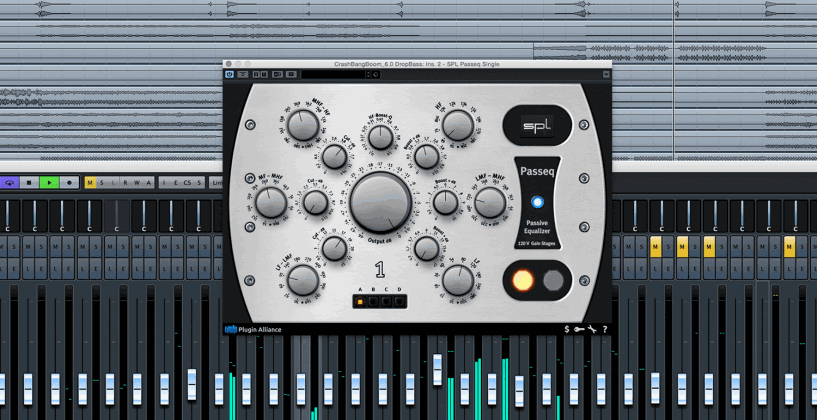Click the MF-MHF frequency knob
This screenshot has height=420, width=817.
[x=271, y=203]
